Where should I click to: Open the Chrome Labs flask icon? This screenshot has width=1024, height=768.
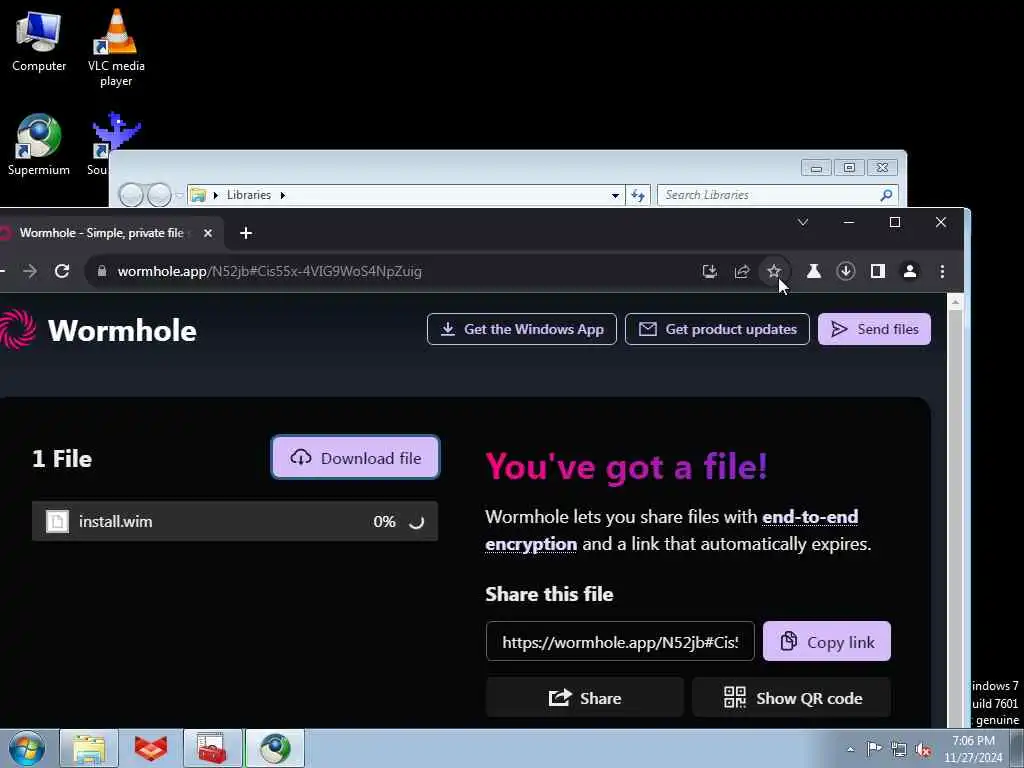[814, 271]
